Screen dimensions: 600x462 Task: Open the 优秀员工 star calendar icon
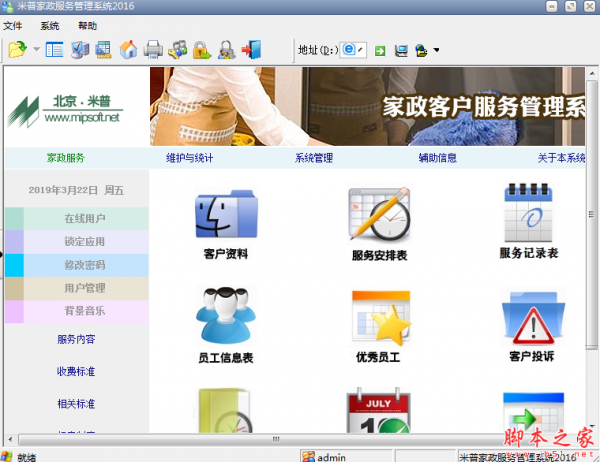click(380, 326)
